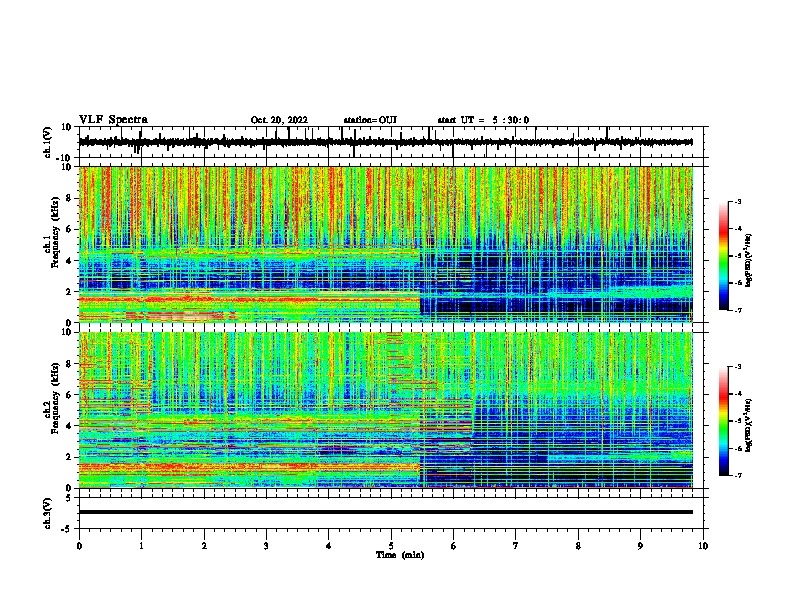Click the "-3" tick on ch.2 colorbar
The width and height of the screenshot is (792, 612).
[737, 367]
